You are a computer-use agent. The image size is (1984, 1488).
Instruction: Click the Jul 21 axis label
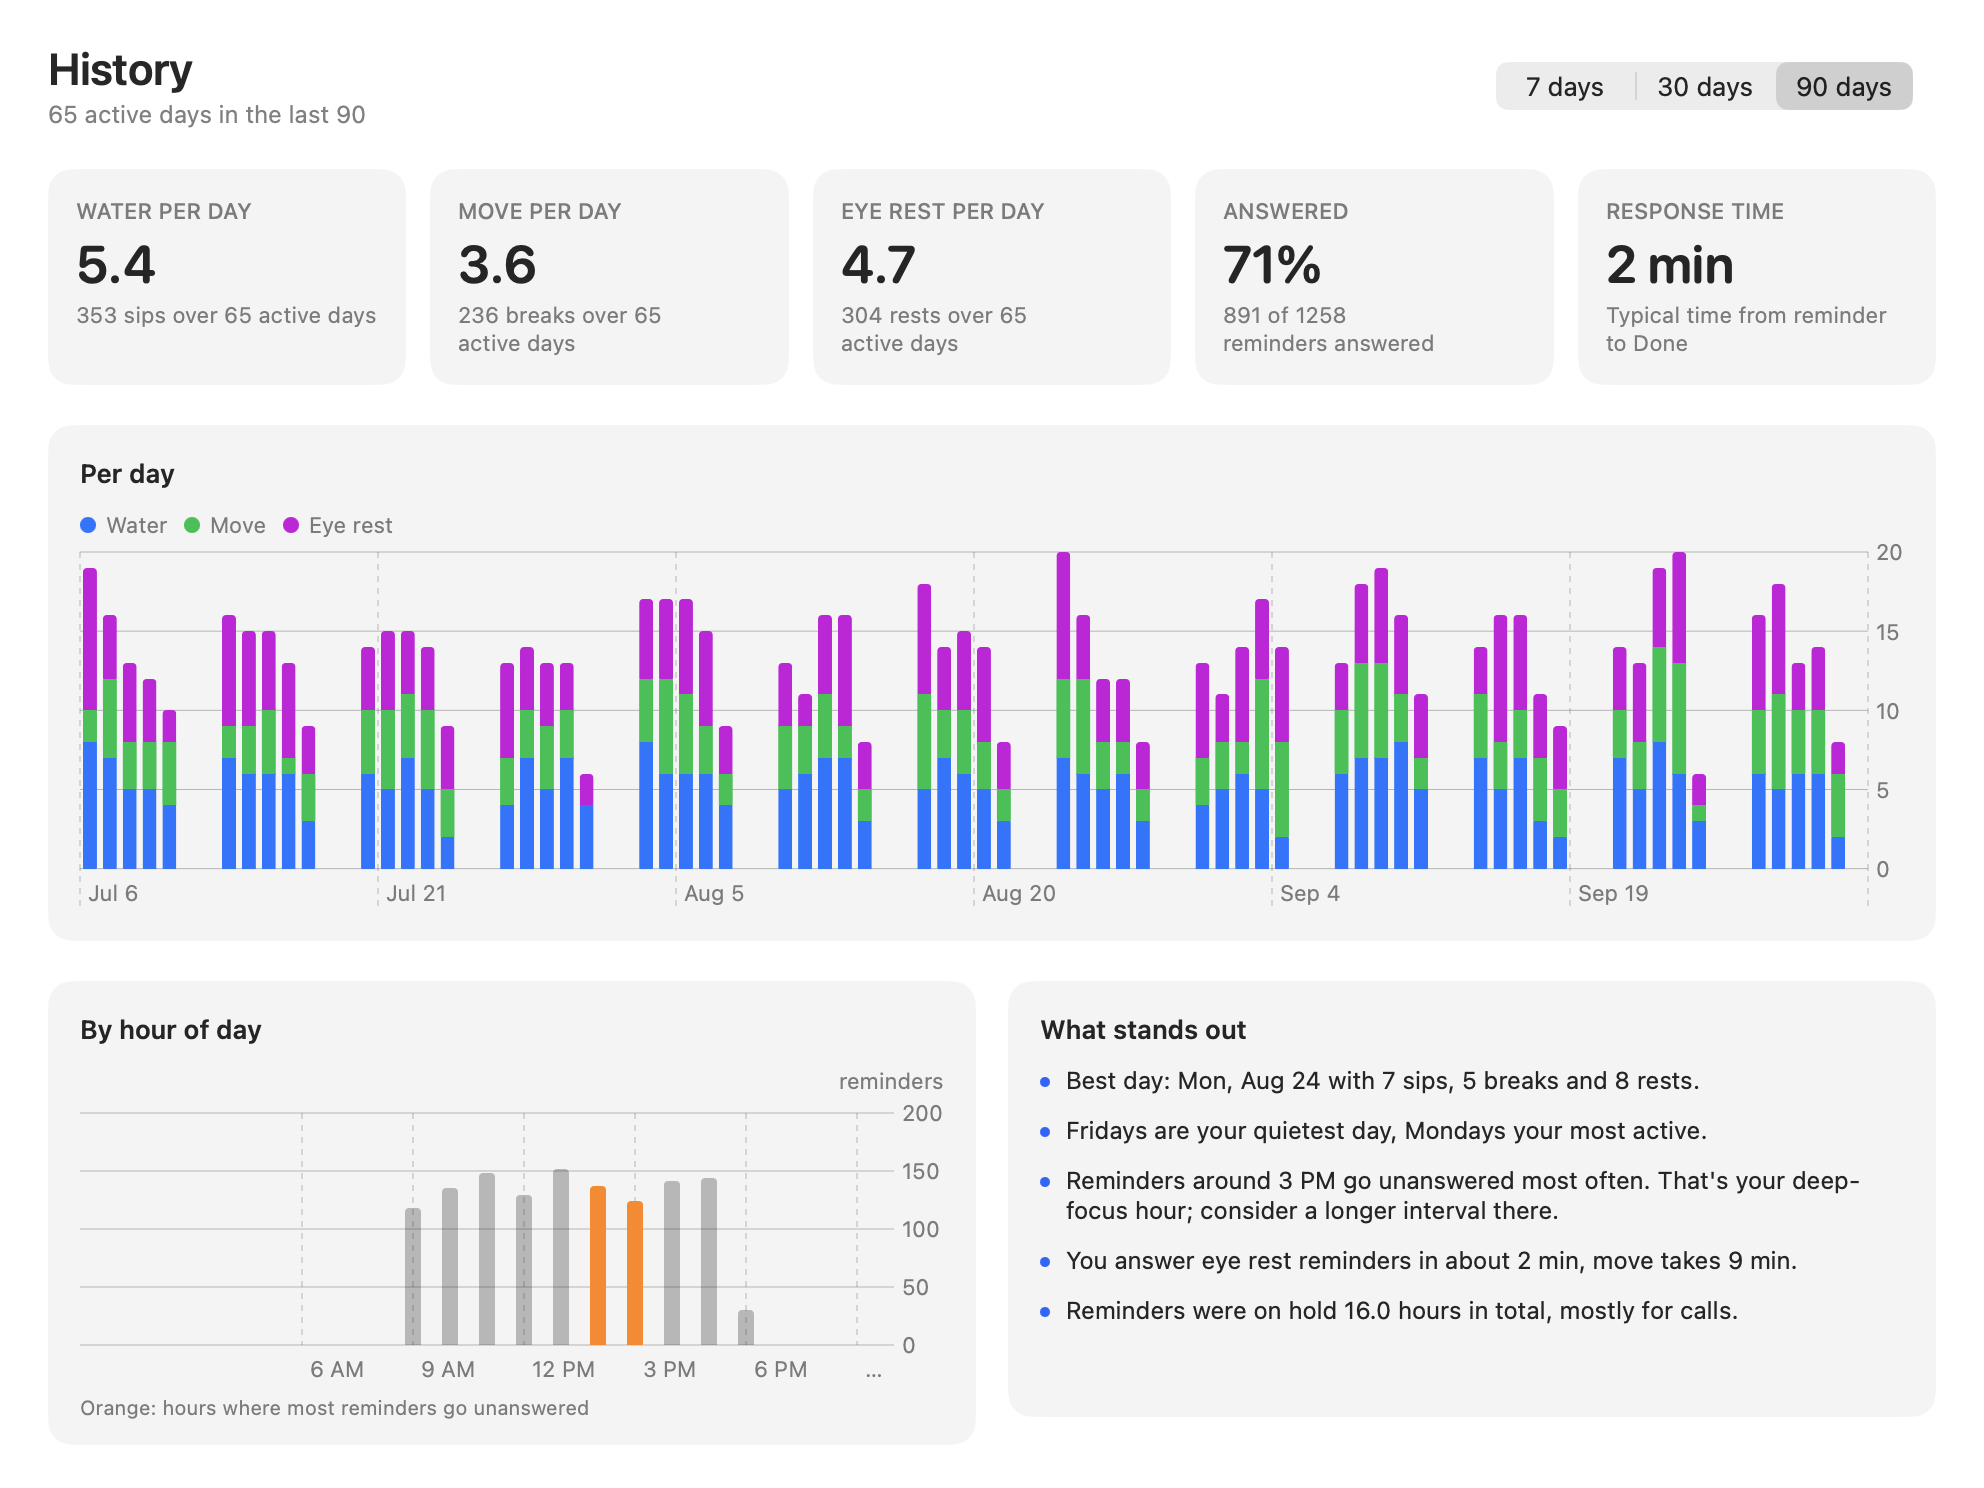[x=416, y=893]
